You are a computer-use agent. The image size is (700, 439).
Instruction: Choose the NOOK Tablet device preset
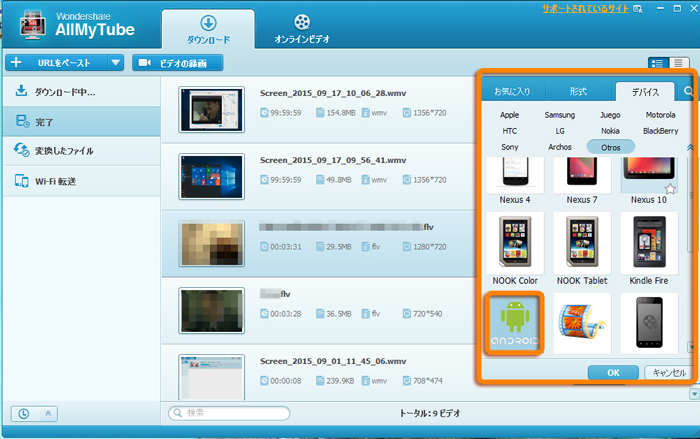tap(582, 249)
